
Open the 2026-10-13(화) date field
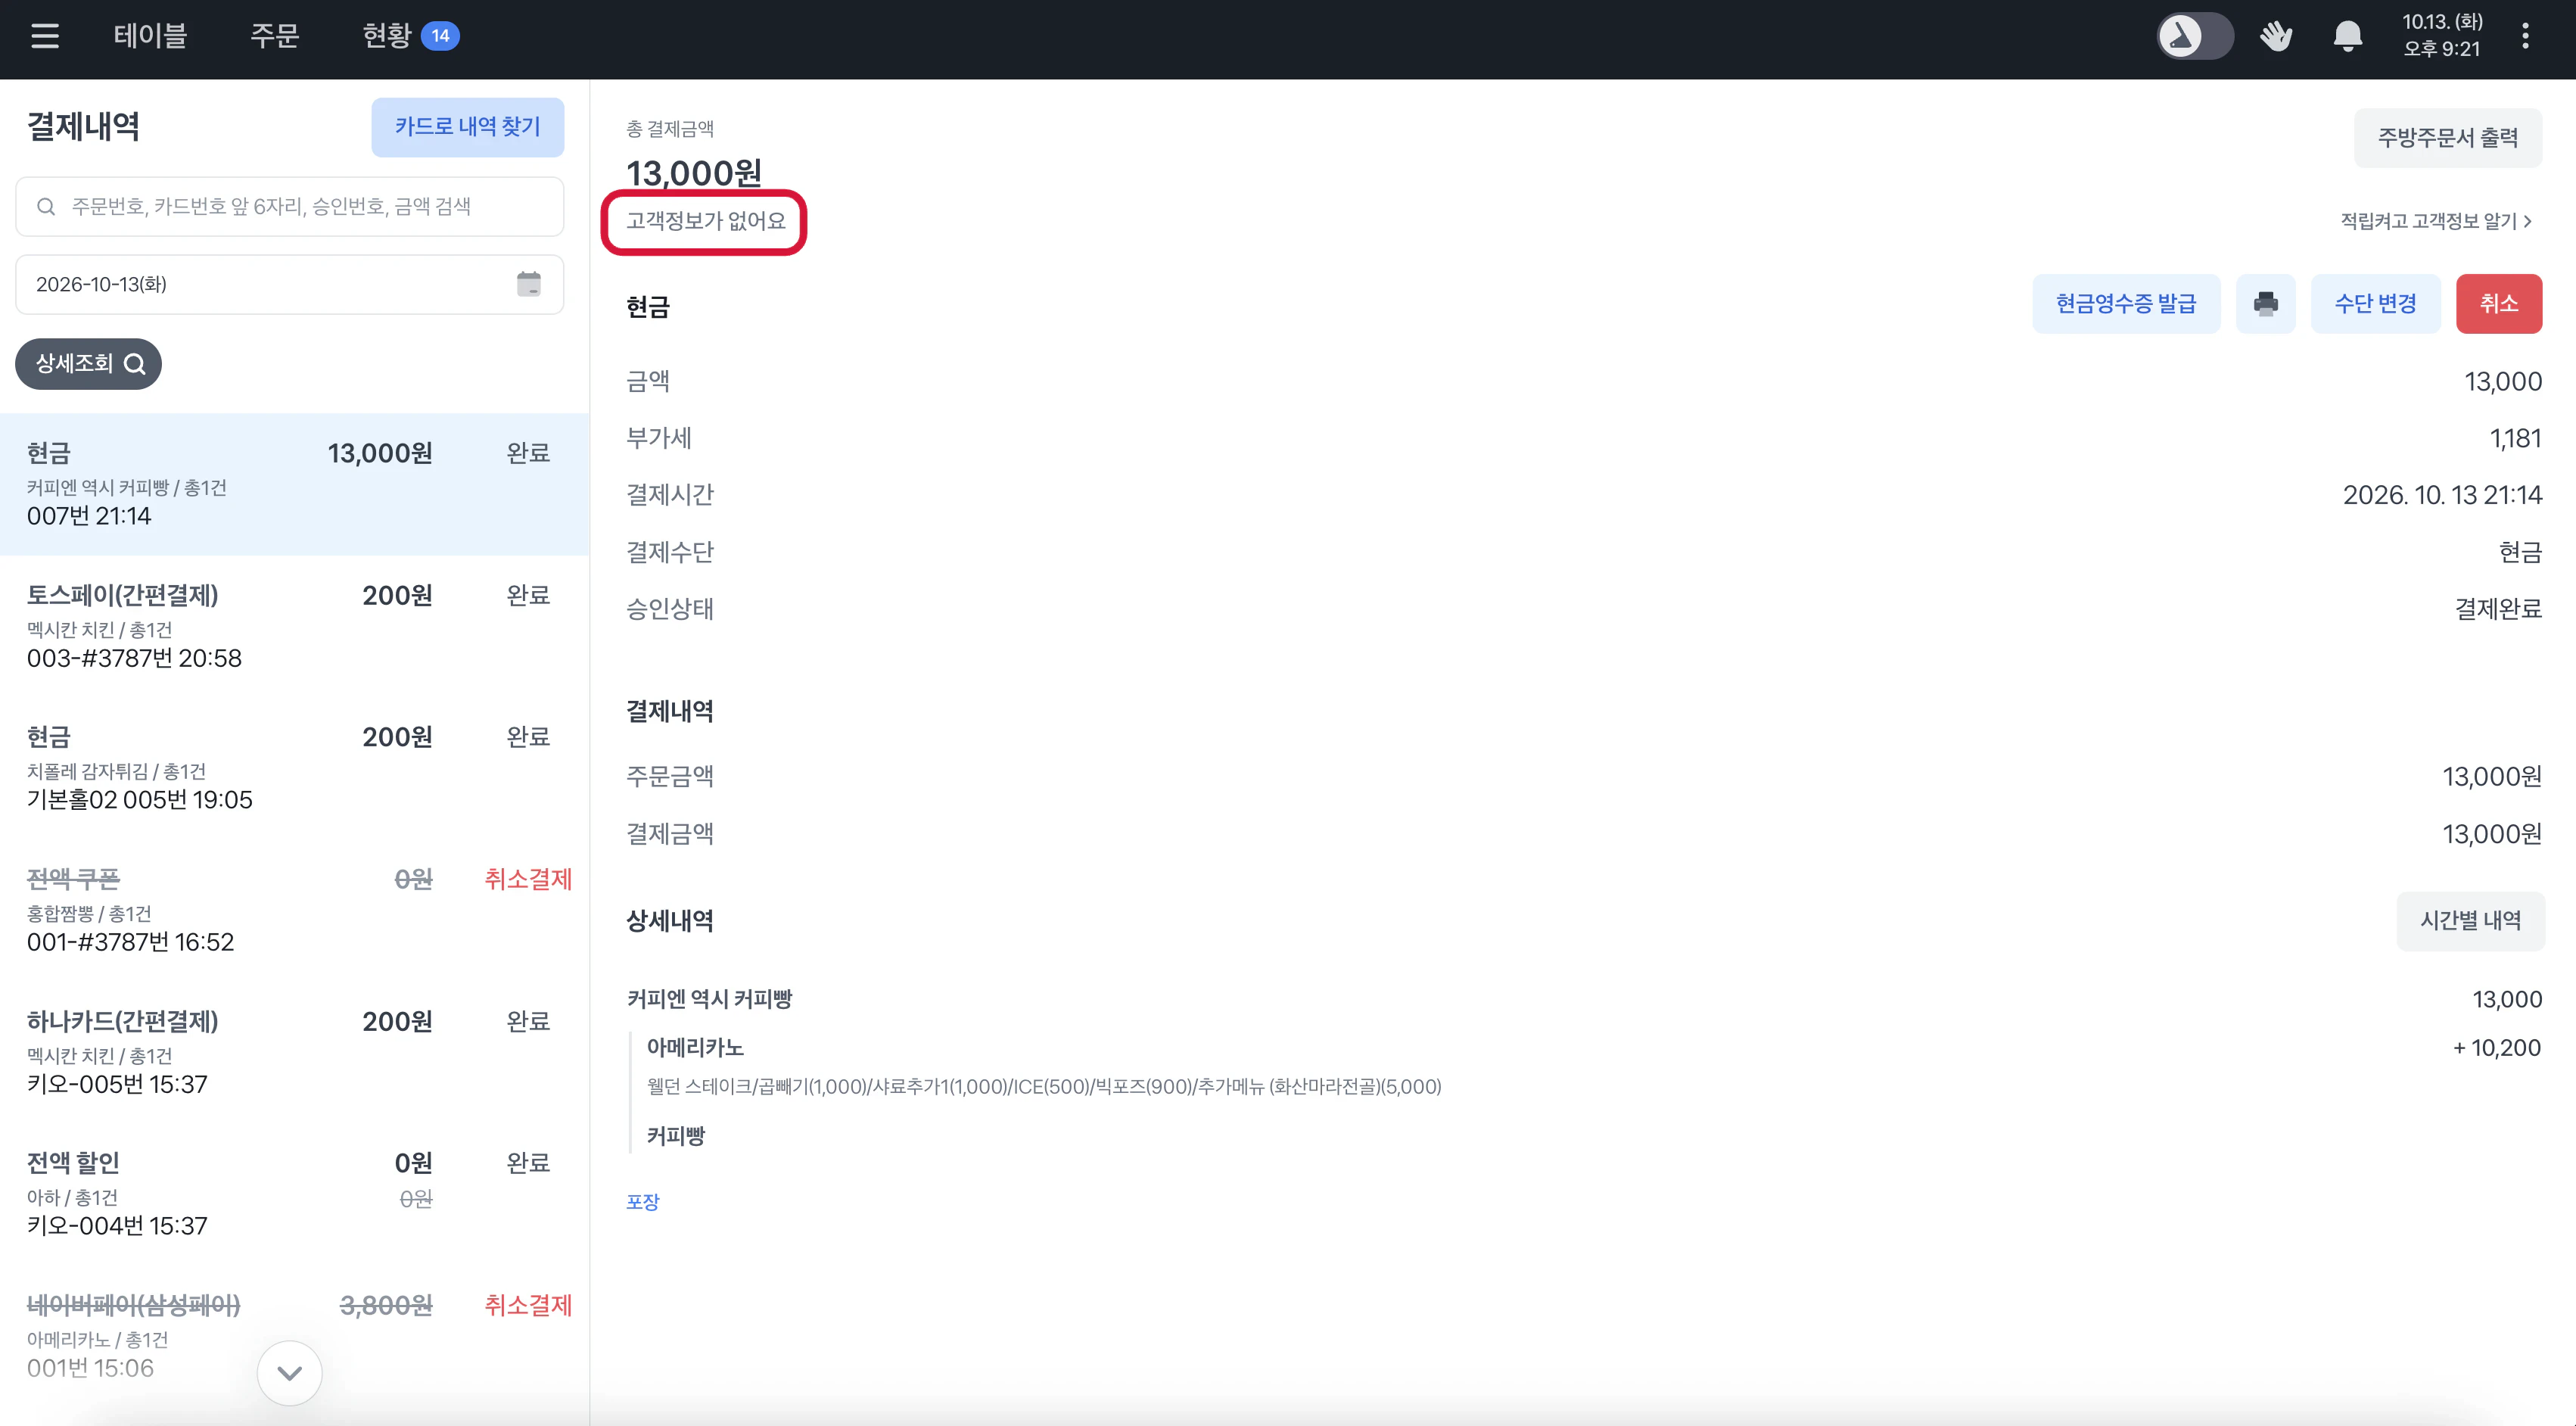pos(290,284)
